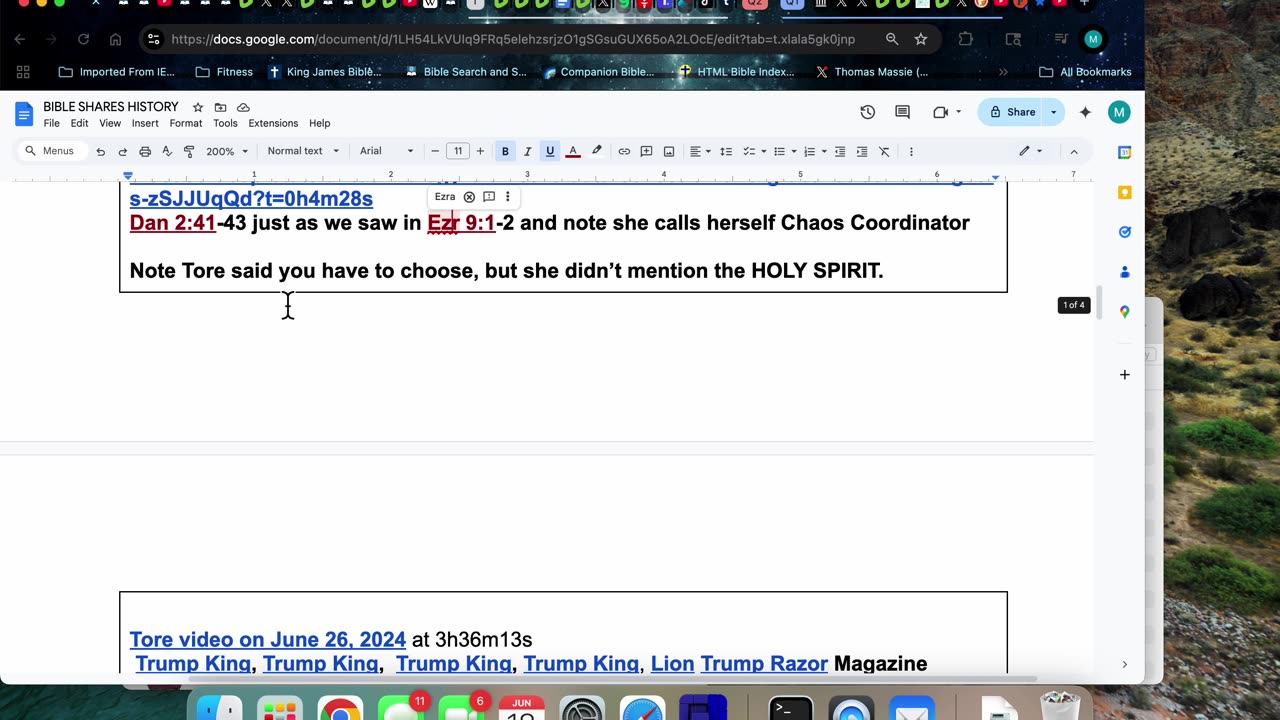Open text alignment dropdown
1280x720 pixels.
coord(699,151)
